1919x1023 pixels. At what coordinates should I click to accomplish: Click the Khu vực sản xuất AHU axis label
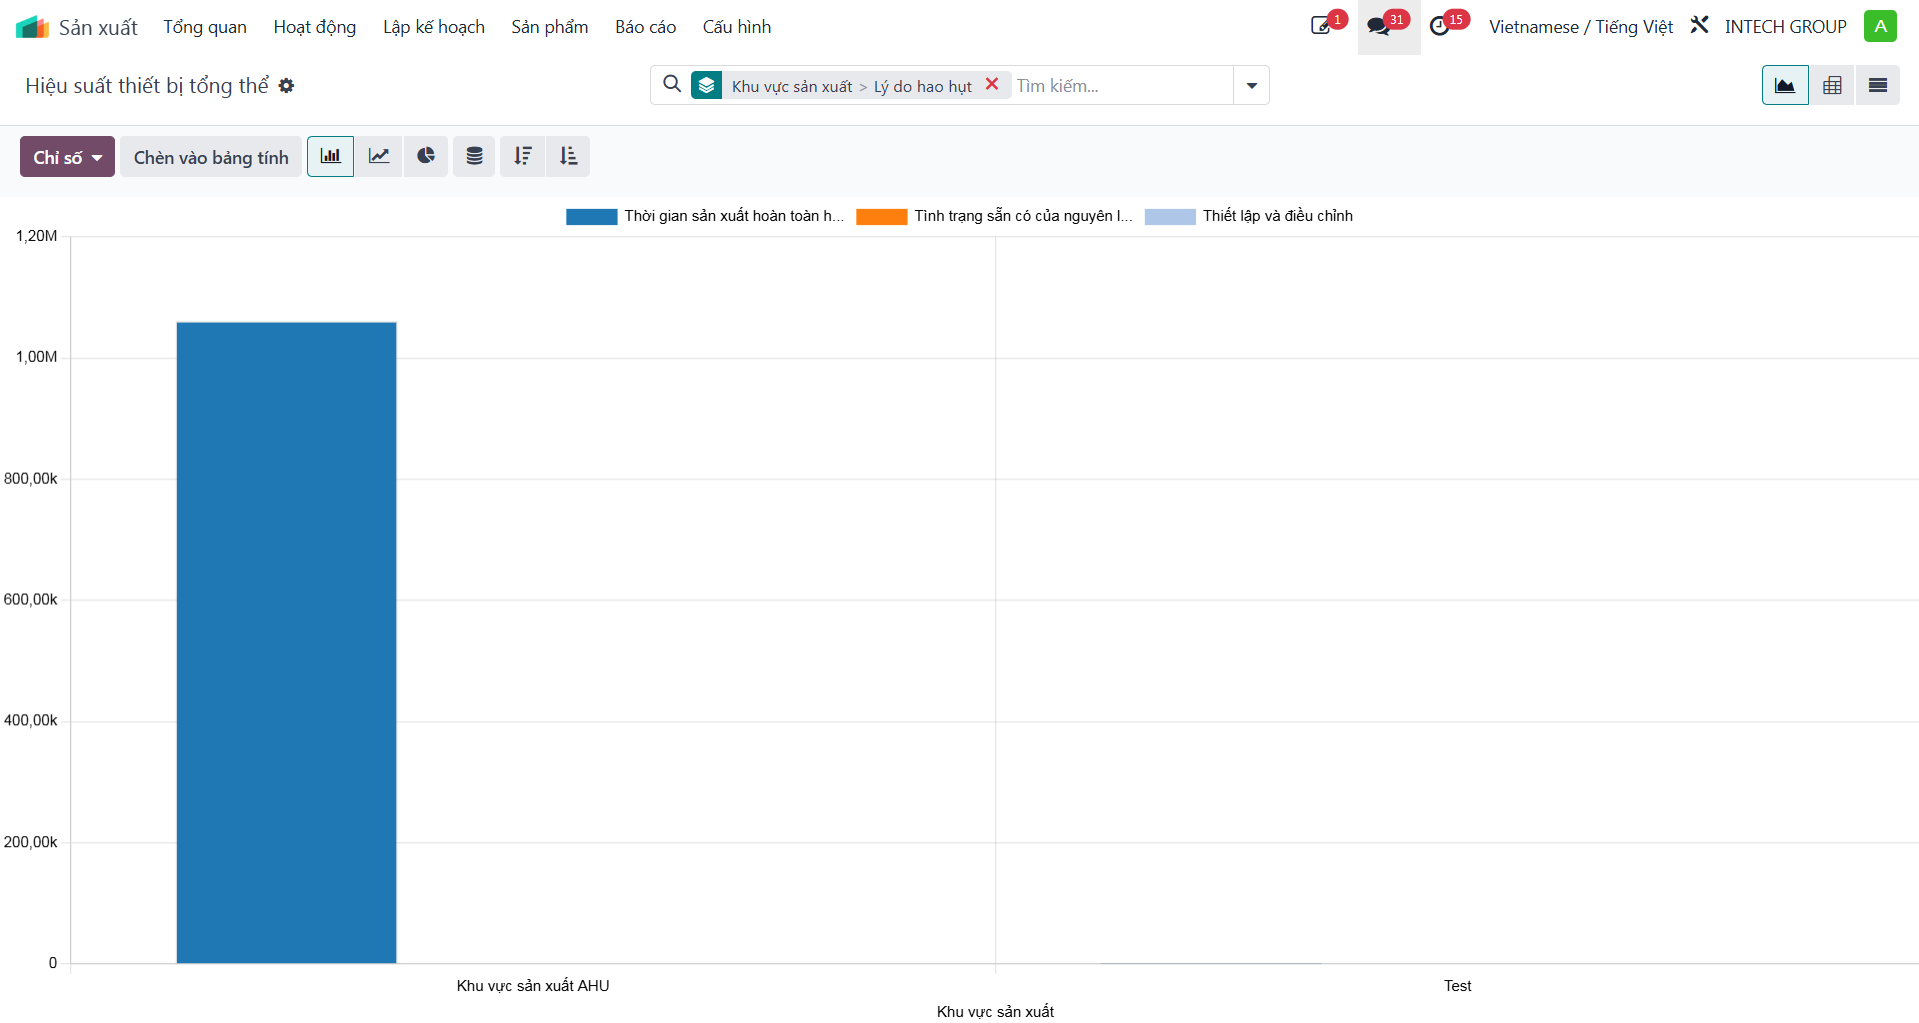(533, 986)
